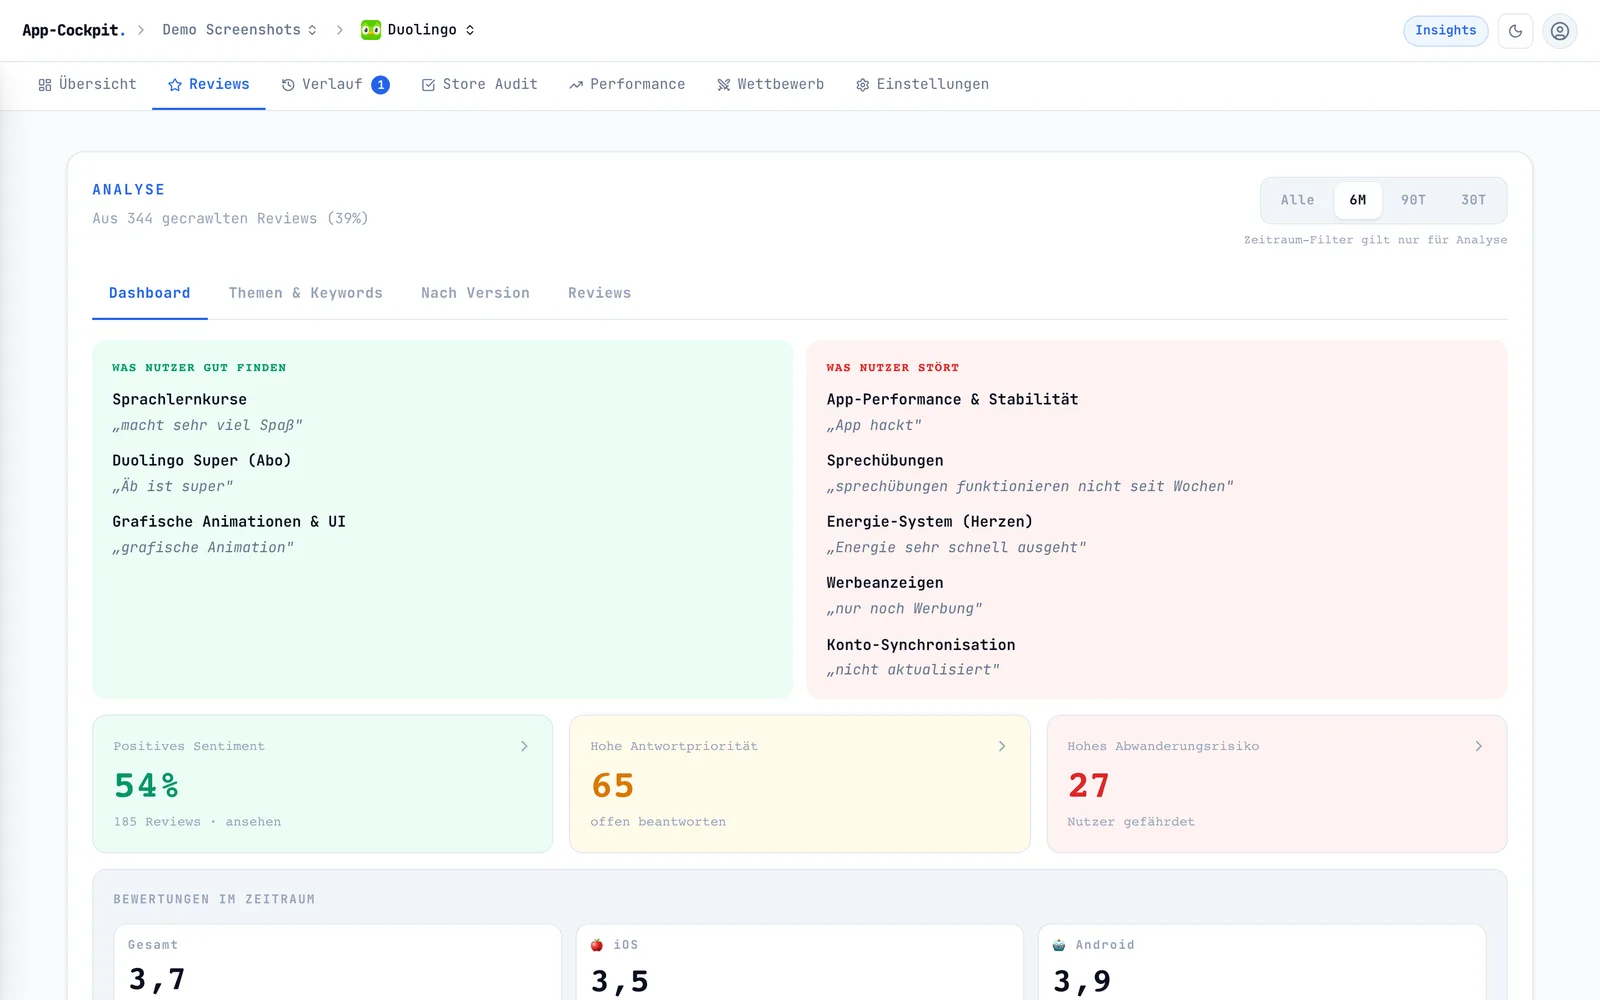Click the 65 offen beantworten card
The image size is (1600, 1000).
[x=800, y=784]
